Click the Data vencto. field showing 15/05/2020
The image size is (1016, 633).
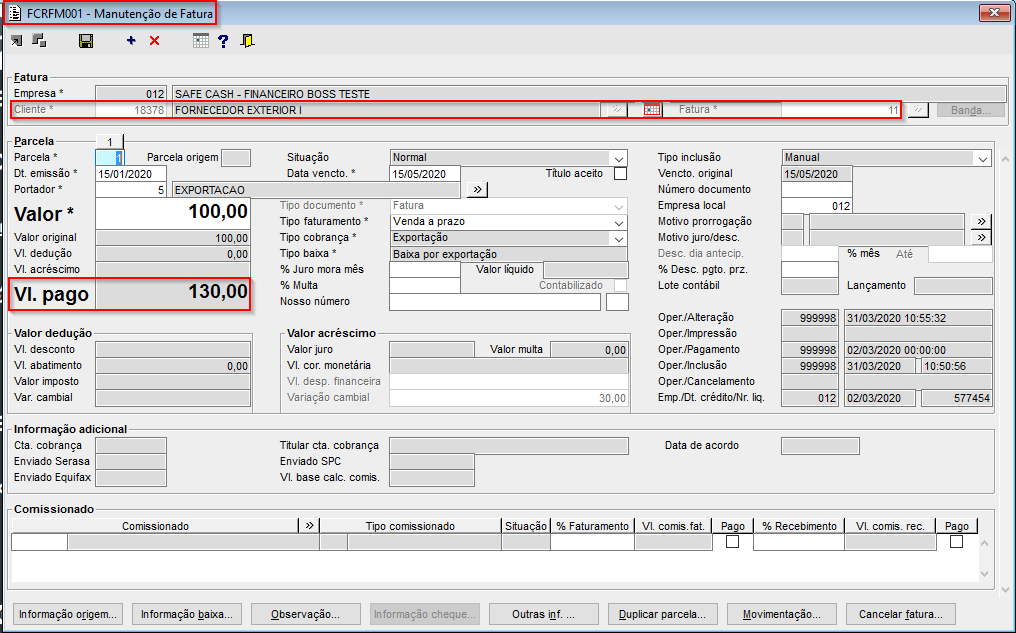425,174
